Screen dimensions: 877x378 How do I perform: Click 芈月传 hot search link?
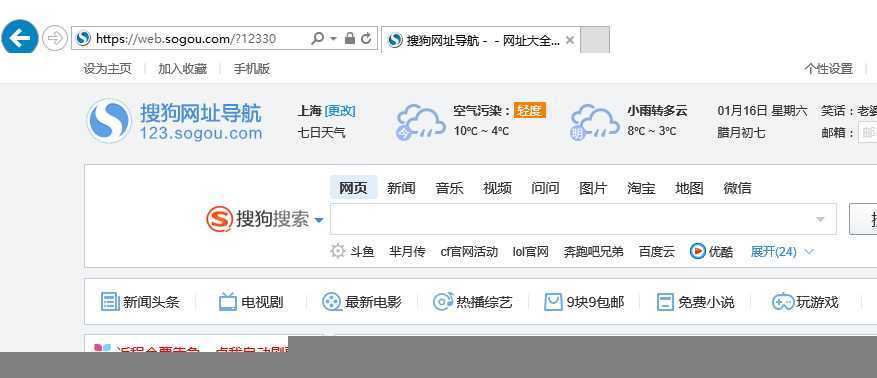click(x=407, y=252)
